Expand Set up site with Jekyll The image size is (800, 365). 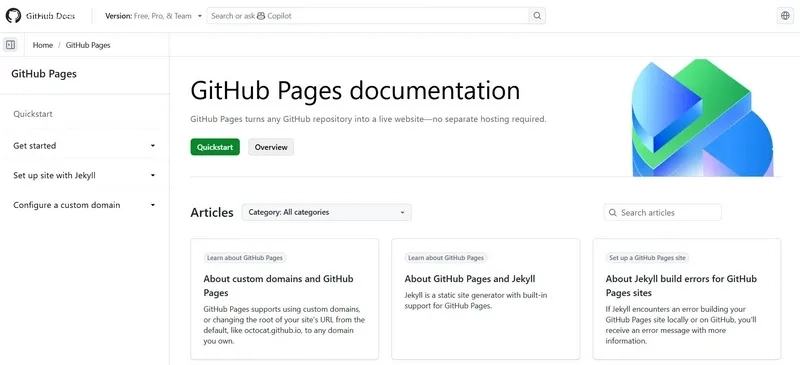[84, 175]
